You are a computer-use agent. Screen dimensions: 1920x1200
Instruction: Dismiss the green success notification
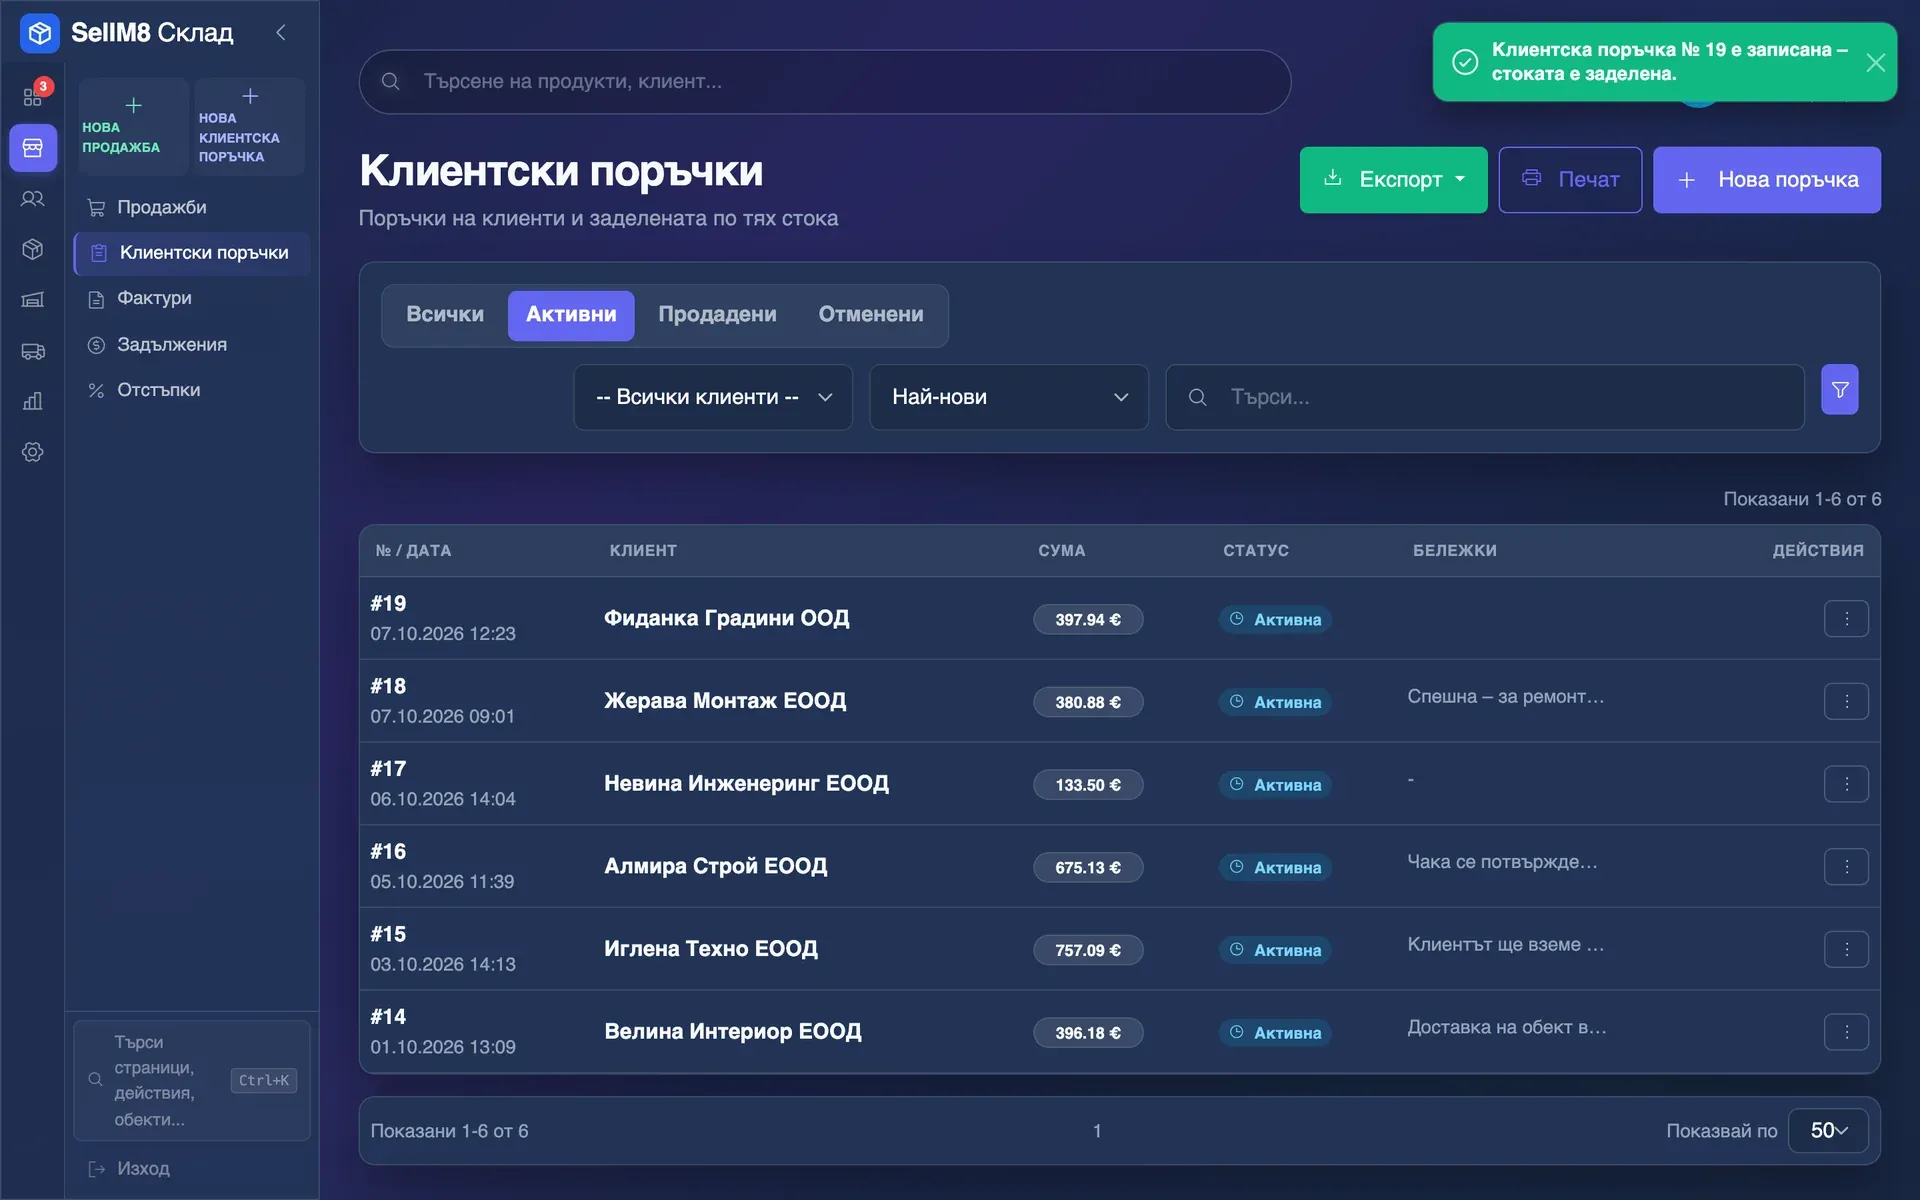coord(1876,62)
